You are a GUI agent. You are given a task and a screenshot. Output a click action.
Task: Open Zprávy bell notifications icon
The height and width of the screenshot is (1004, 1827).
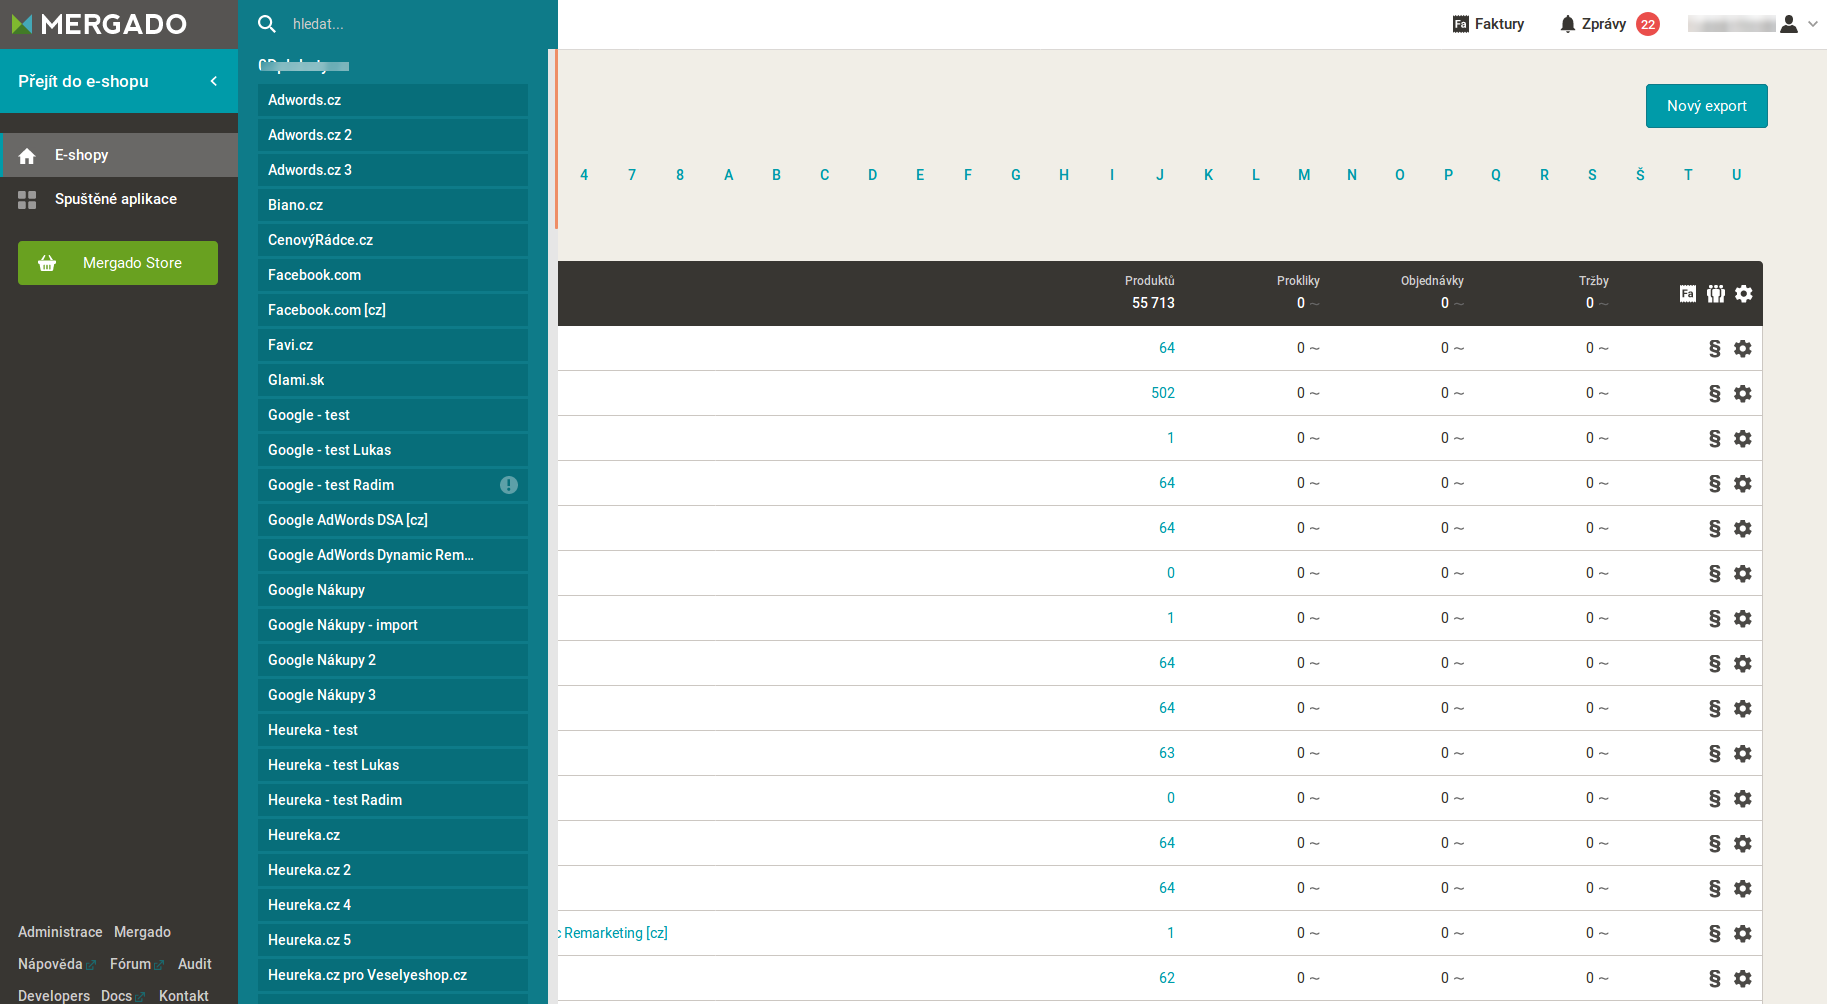tap(1567, 24)
